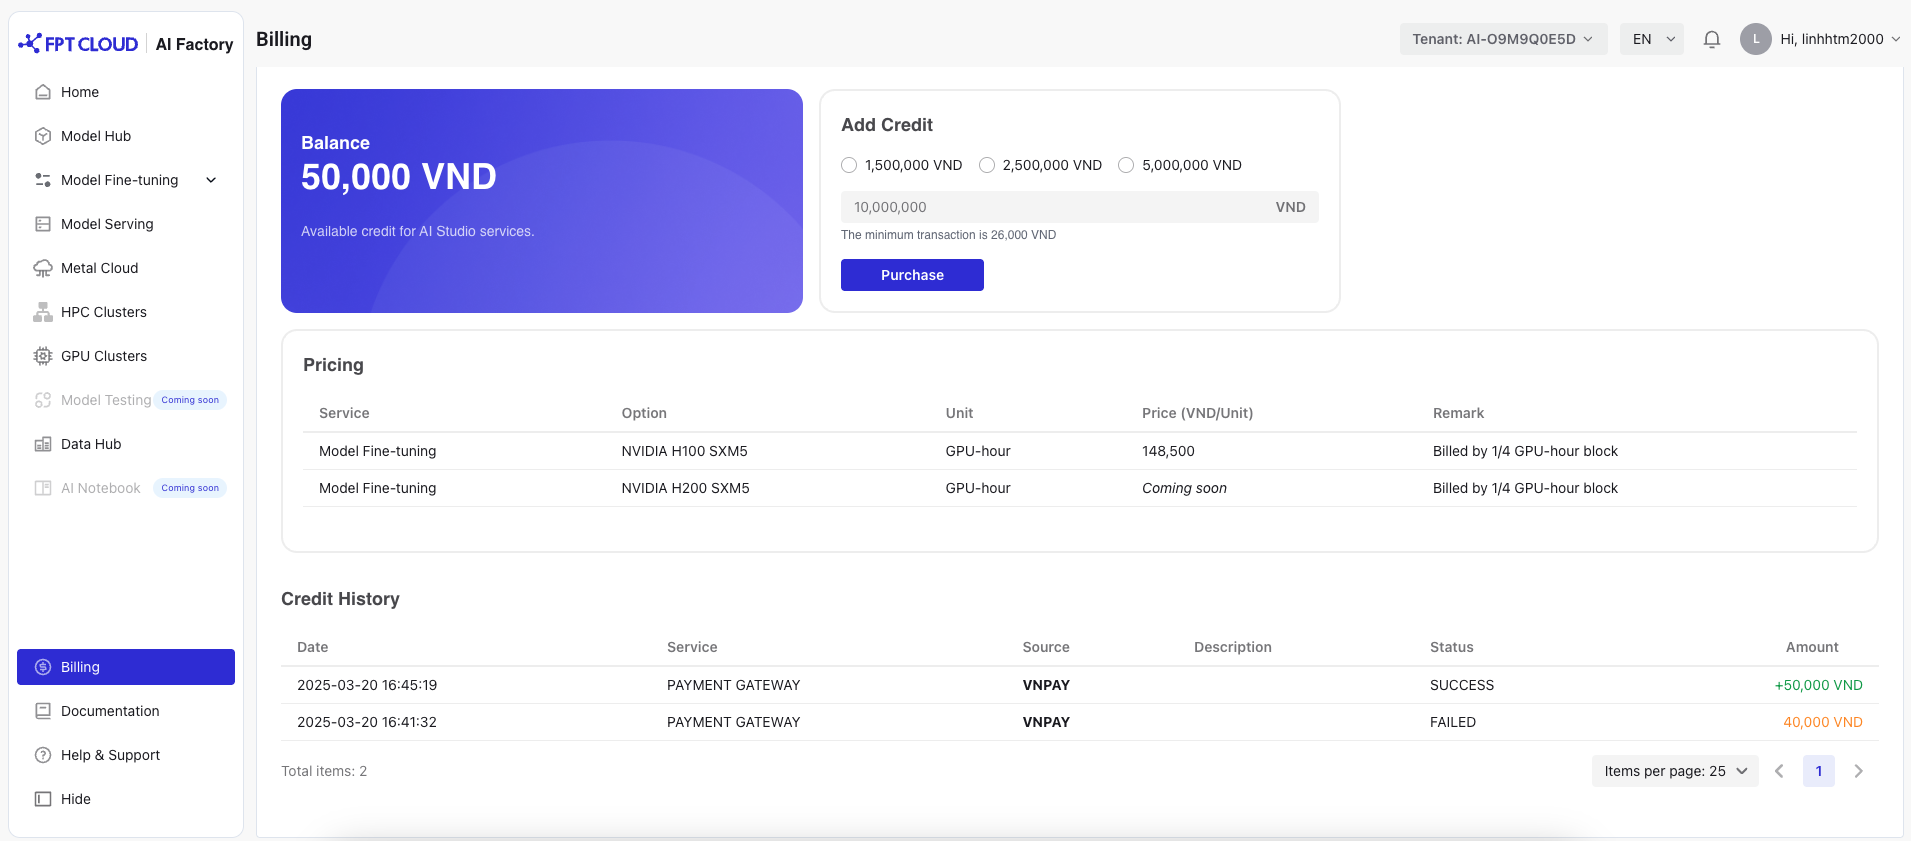Open notifications bell

click(x=1712, y=39)
